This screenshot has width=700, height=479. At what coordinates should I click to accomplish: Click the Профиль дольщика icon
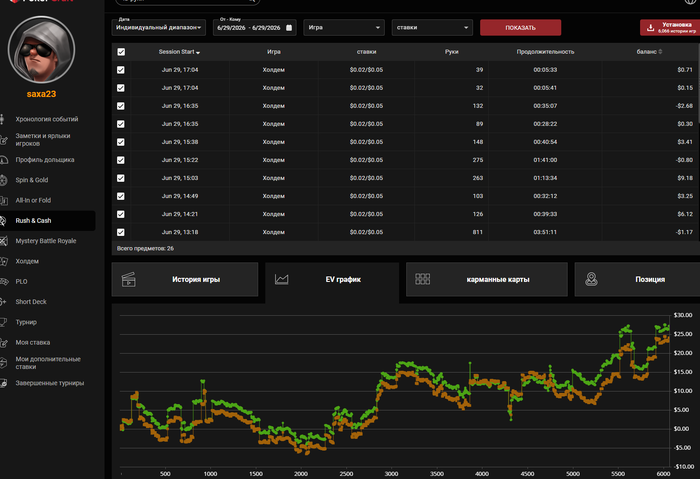point(4,160)
